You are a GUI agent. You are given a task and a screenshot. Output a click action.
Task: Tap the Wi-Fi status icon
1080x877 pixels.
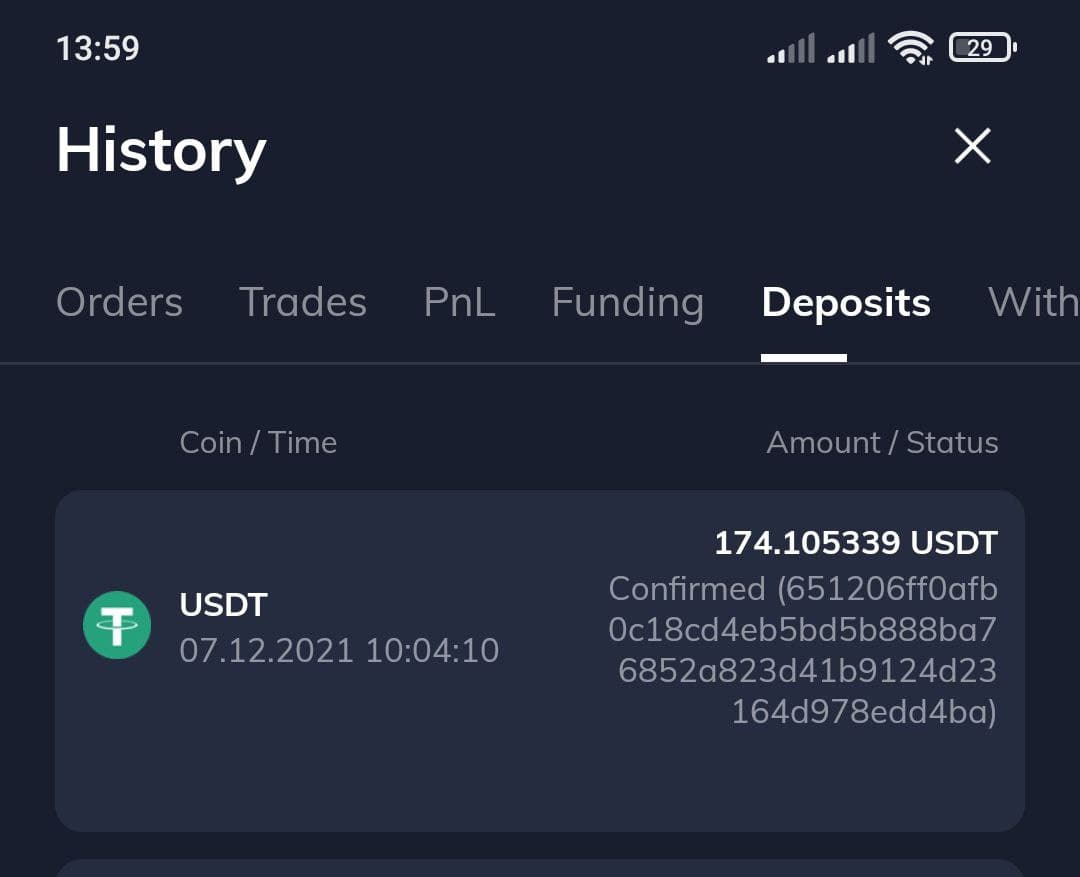tap(911, 48)
